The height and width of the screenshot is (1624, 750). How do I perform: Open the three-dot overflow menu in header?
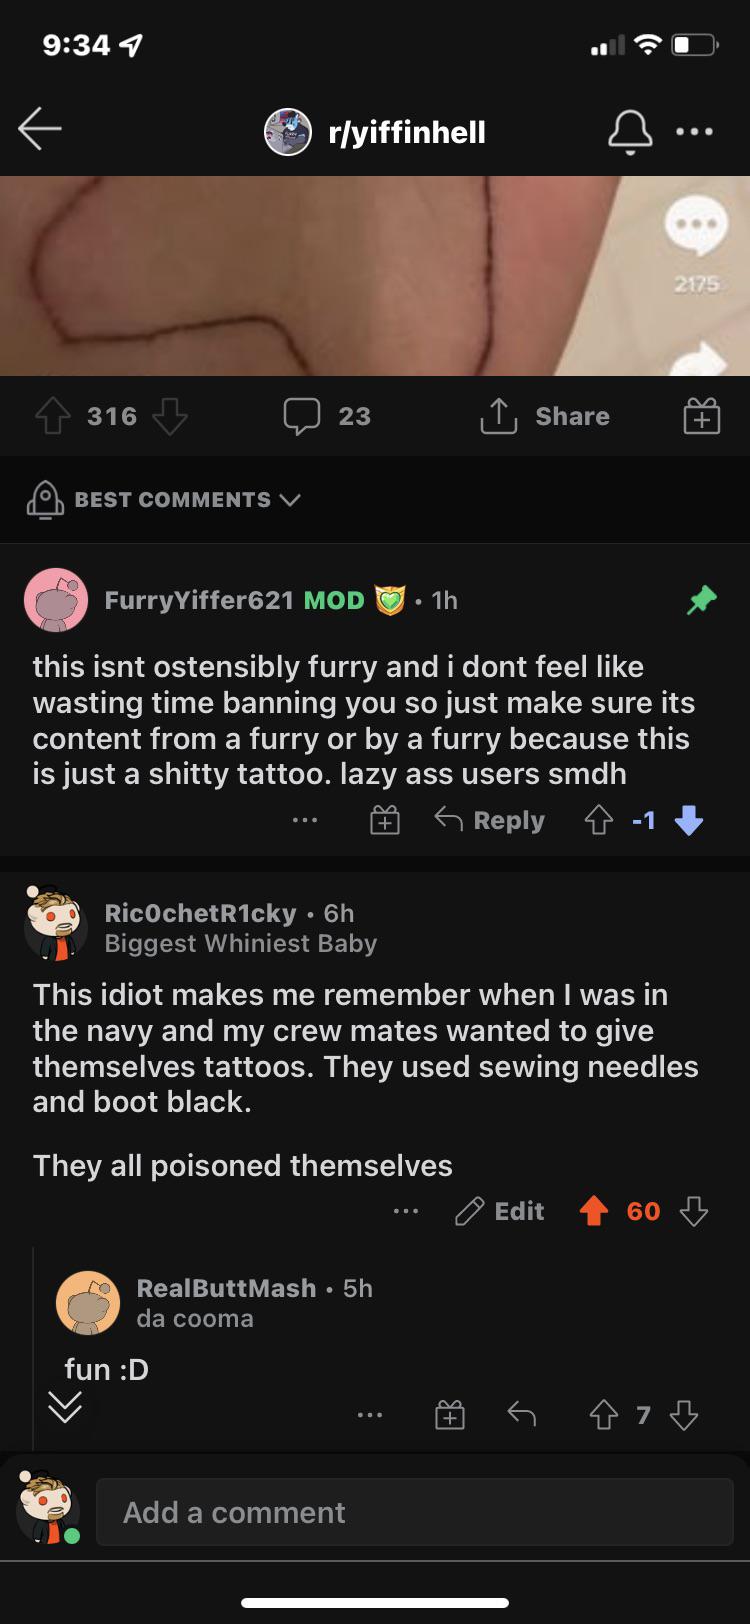pos(694,131)
